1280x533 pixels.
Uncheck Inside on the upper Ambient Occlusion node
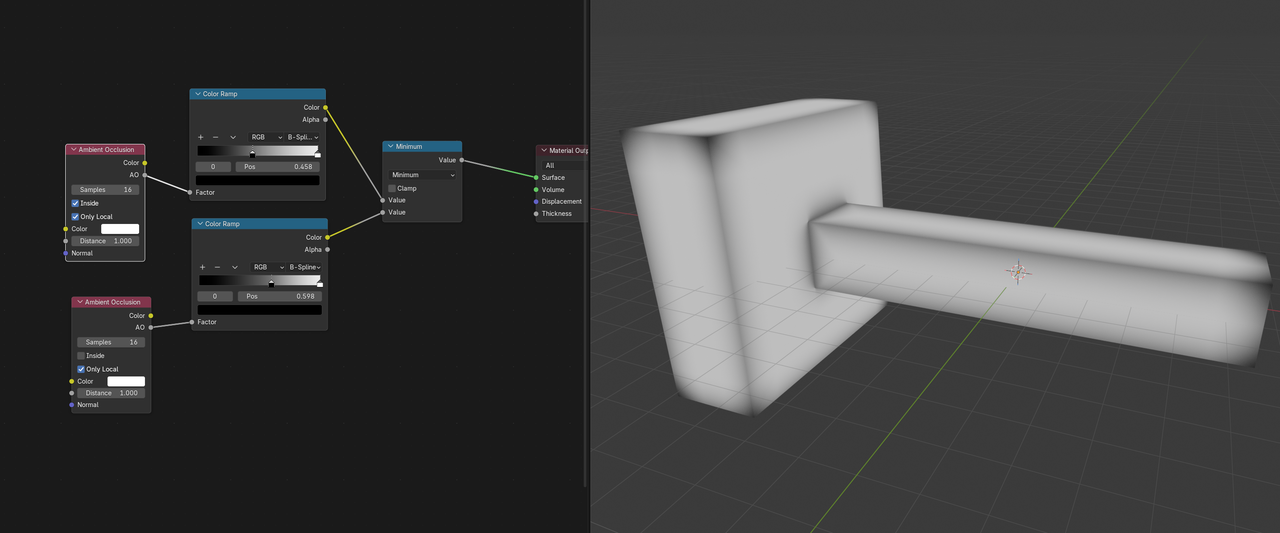click(x=75, y=203)
